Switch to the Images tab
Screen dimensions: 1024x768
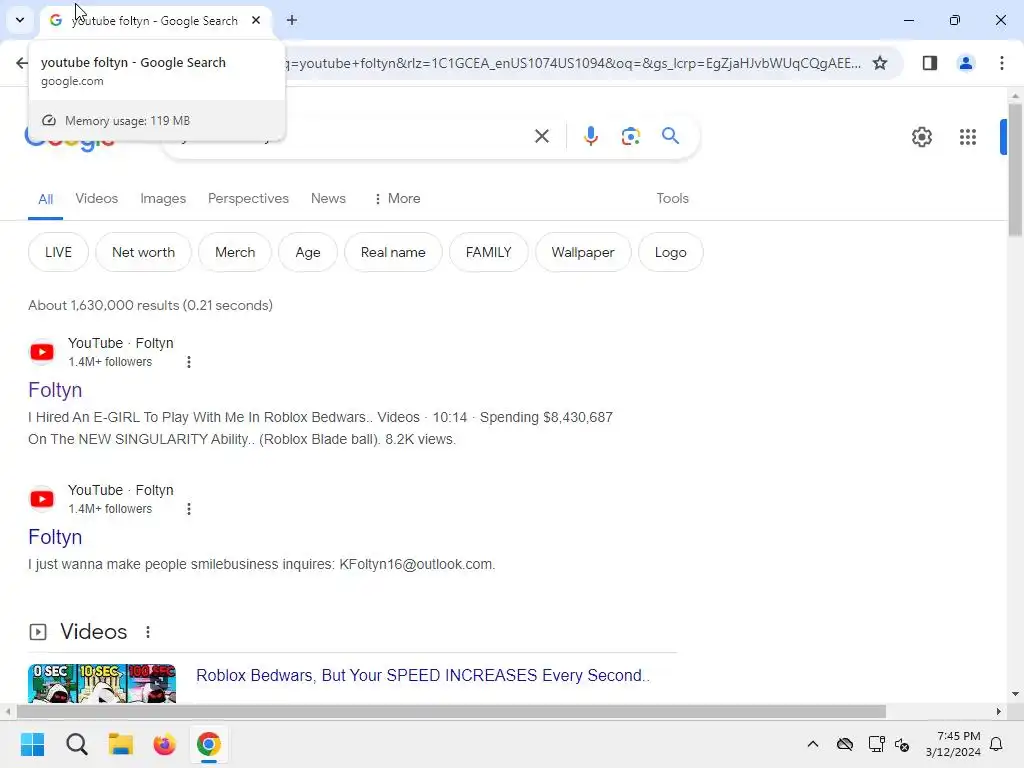[163, 199]
